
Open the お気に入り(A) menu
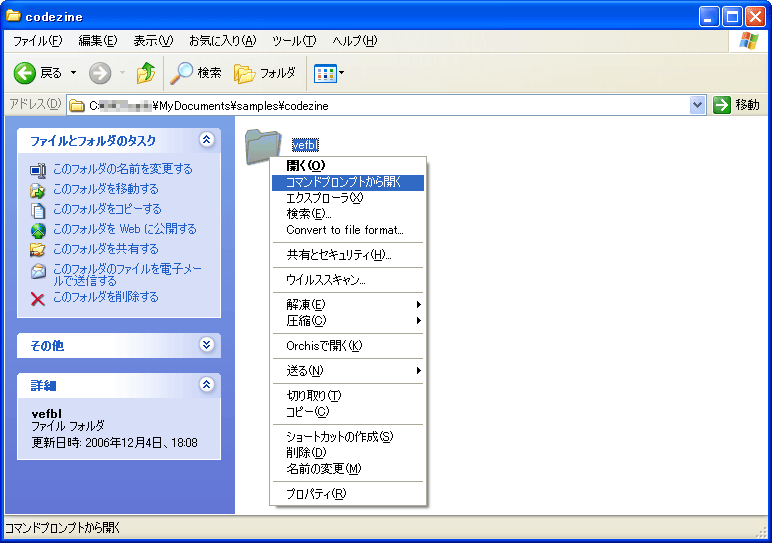coord(223,41)
